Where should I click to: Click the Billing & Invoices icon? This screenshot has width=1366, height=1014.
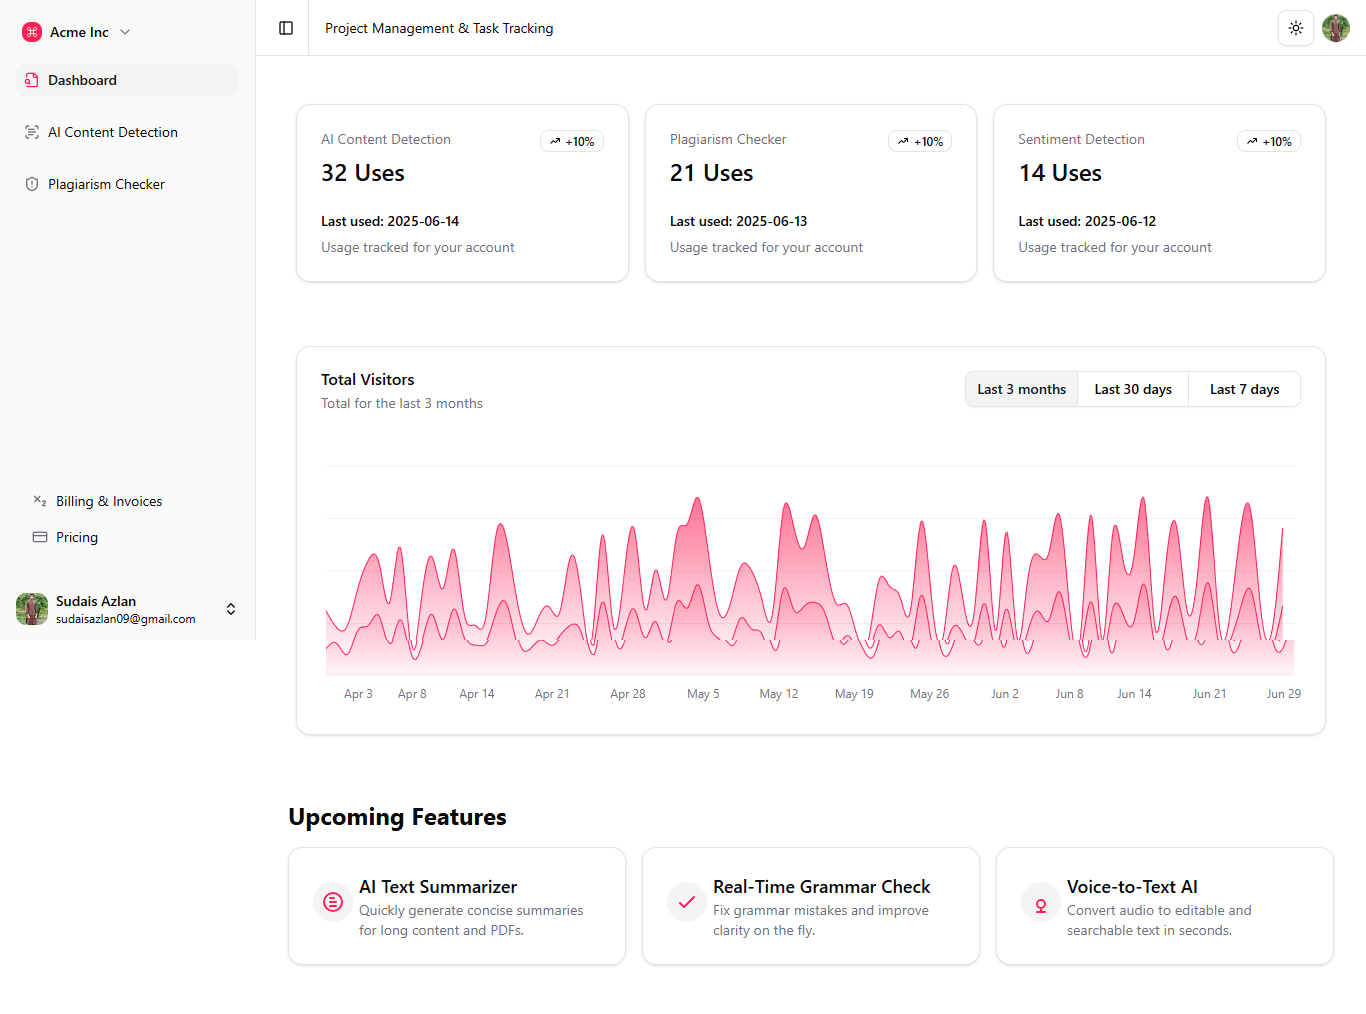[x=40, y=501]
